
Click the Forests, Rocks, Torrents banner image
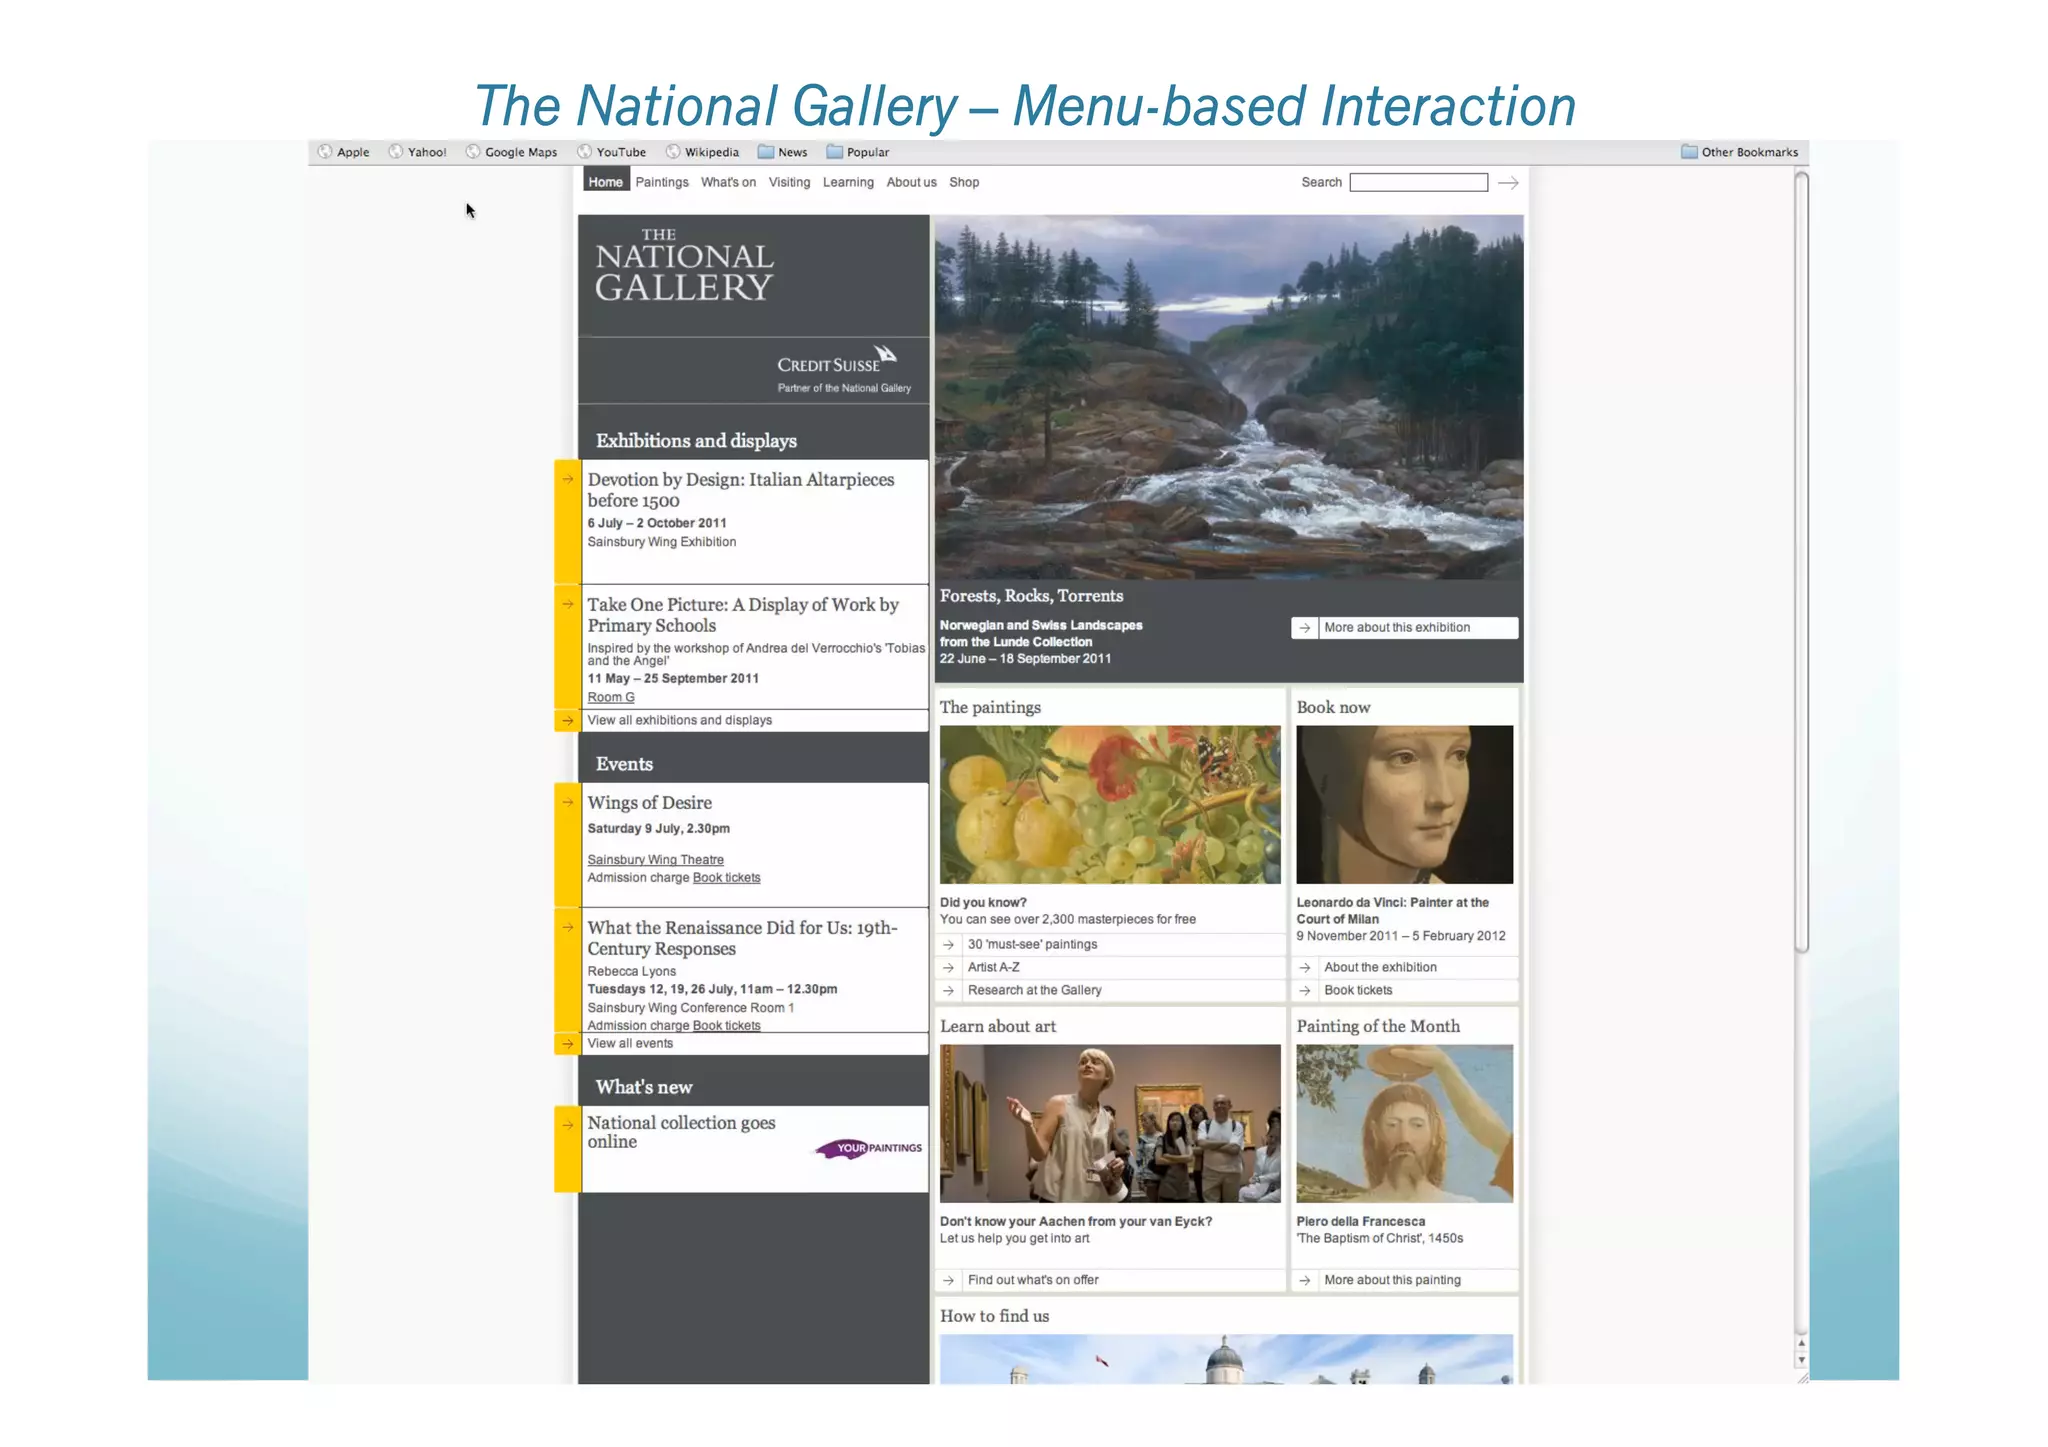[x=1229, y=397]
